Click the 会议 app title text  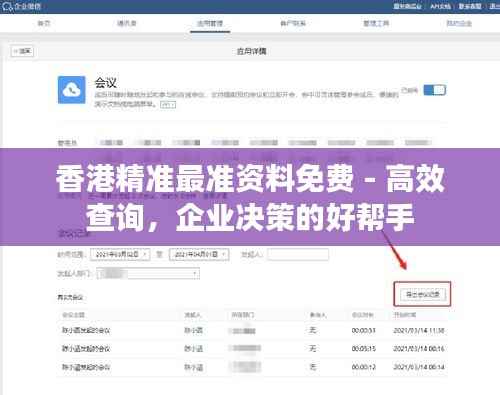pos(106,82)
